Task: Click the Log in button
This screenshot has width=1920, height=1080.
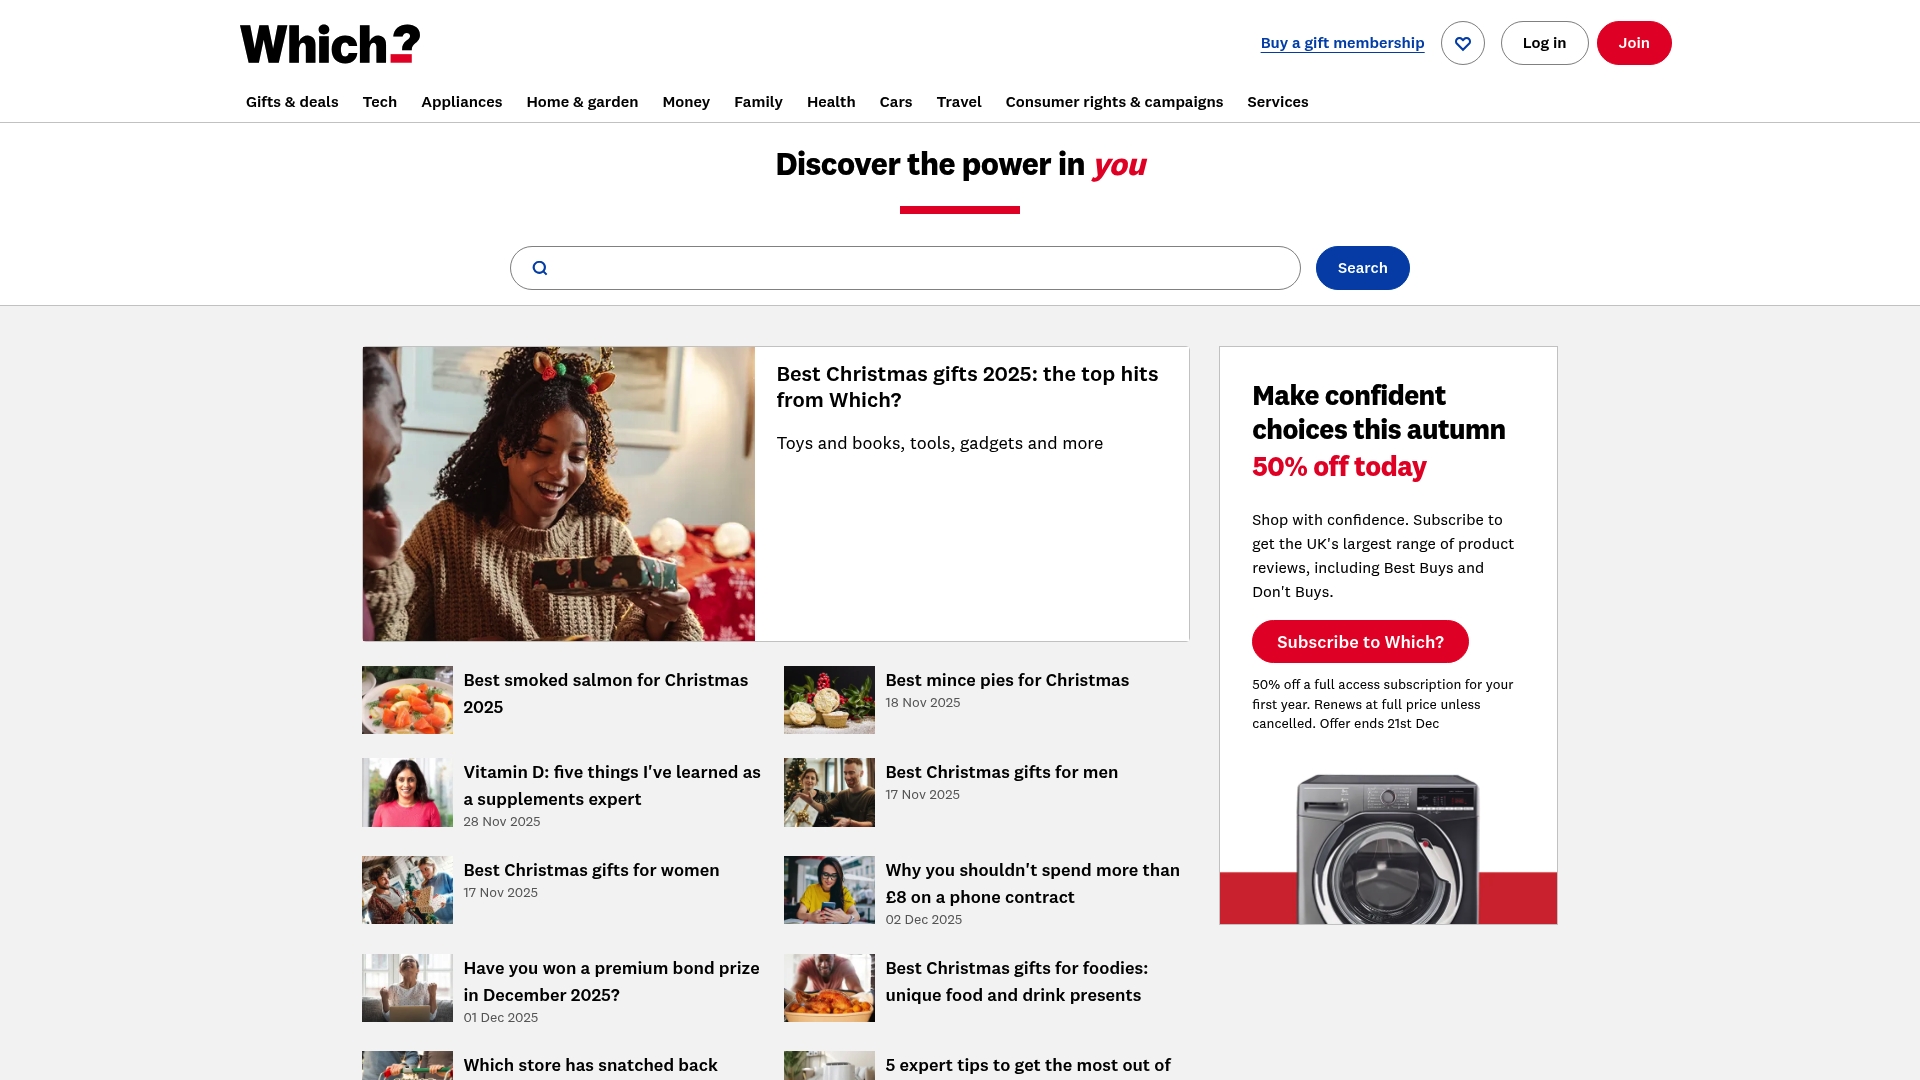Action: [1544, 43]
